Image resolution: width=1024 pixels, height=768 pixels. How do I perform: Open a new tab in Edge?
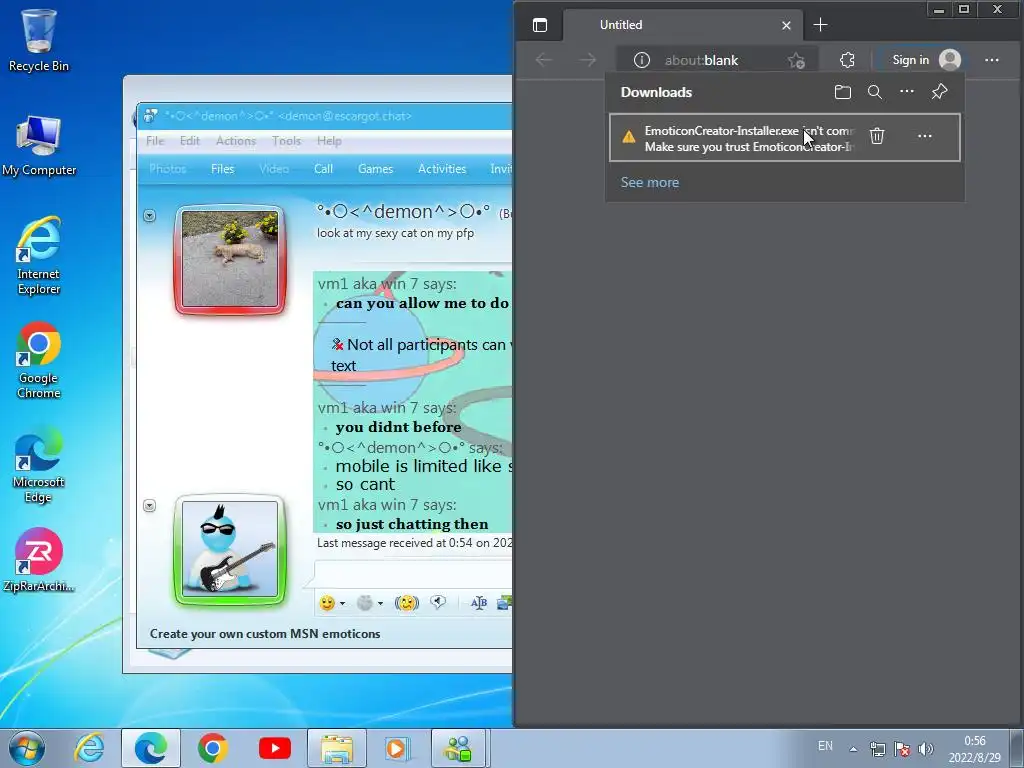pos(821,25)
